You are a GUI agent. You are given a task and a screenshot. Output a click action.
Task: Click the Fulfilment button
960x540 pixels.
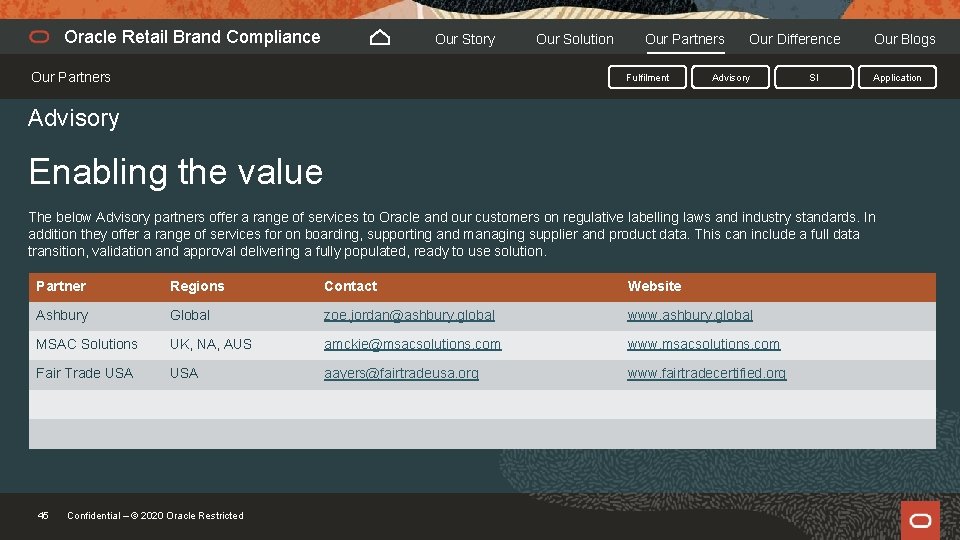coord(647,77)
